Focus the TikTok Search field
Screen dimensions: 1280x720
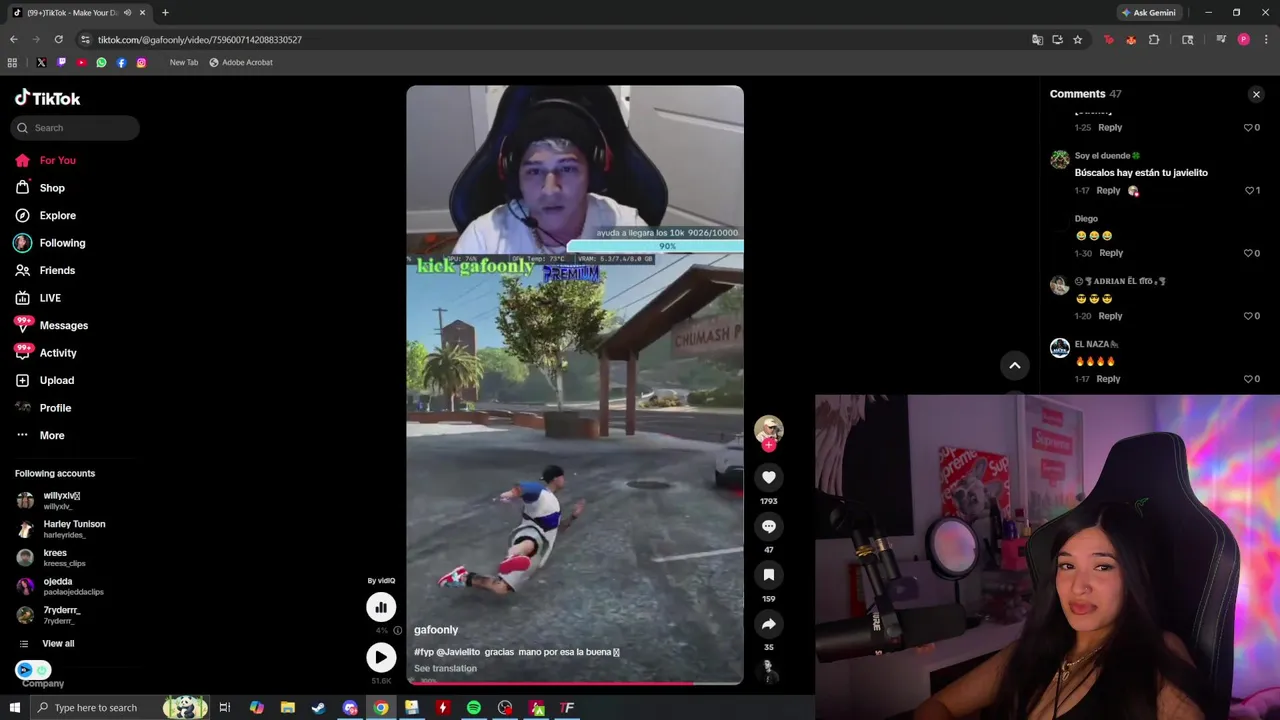(x=75, y=128)
